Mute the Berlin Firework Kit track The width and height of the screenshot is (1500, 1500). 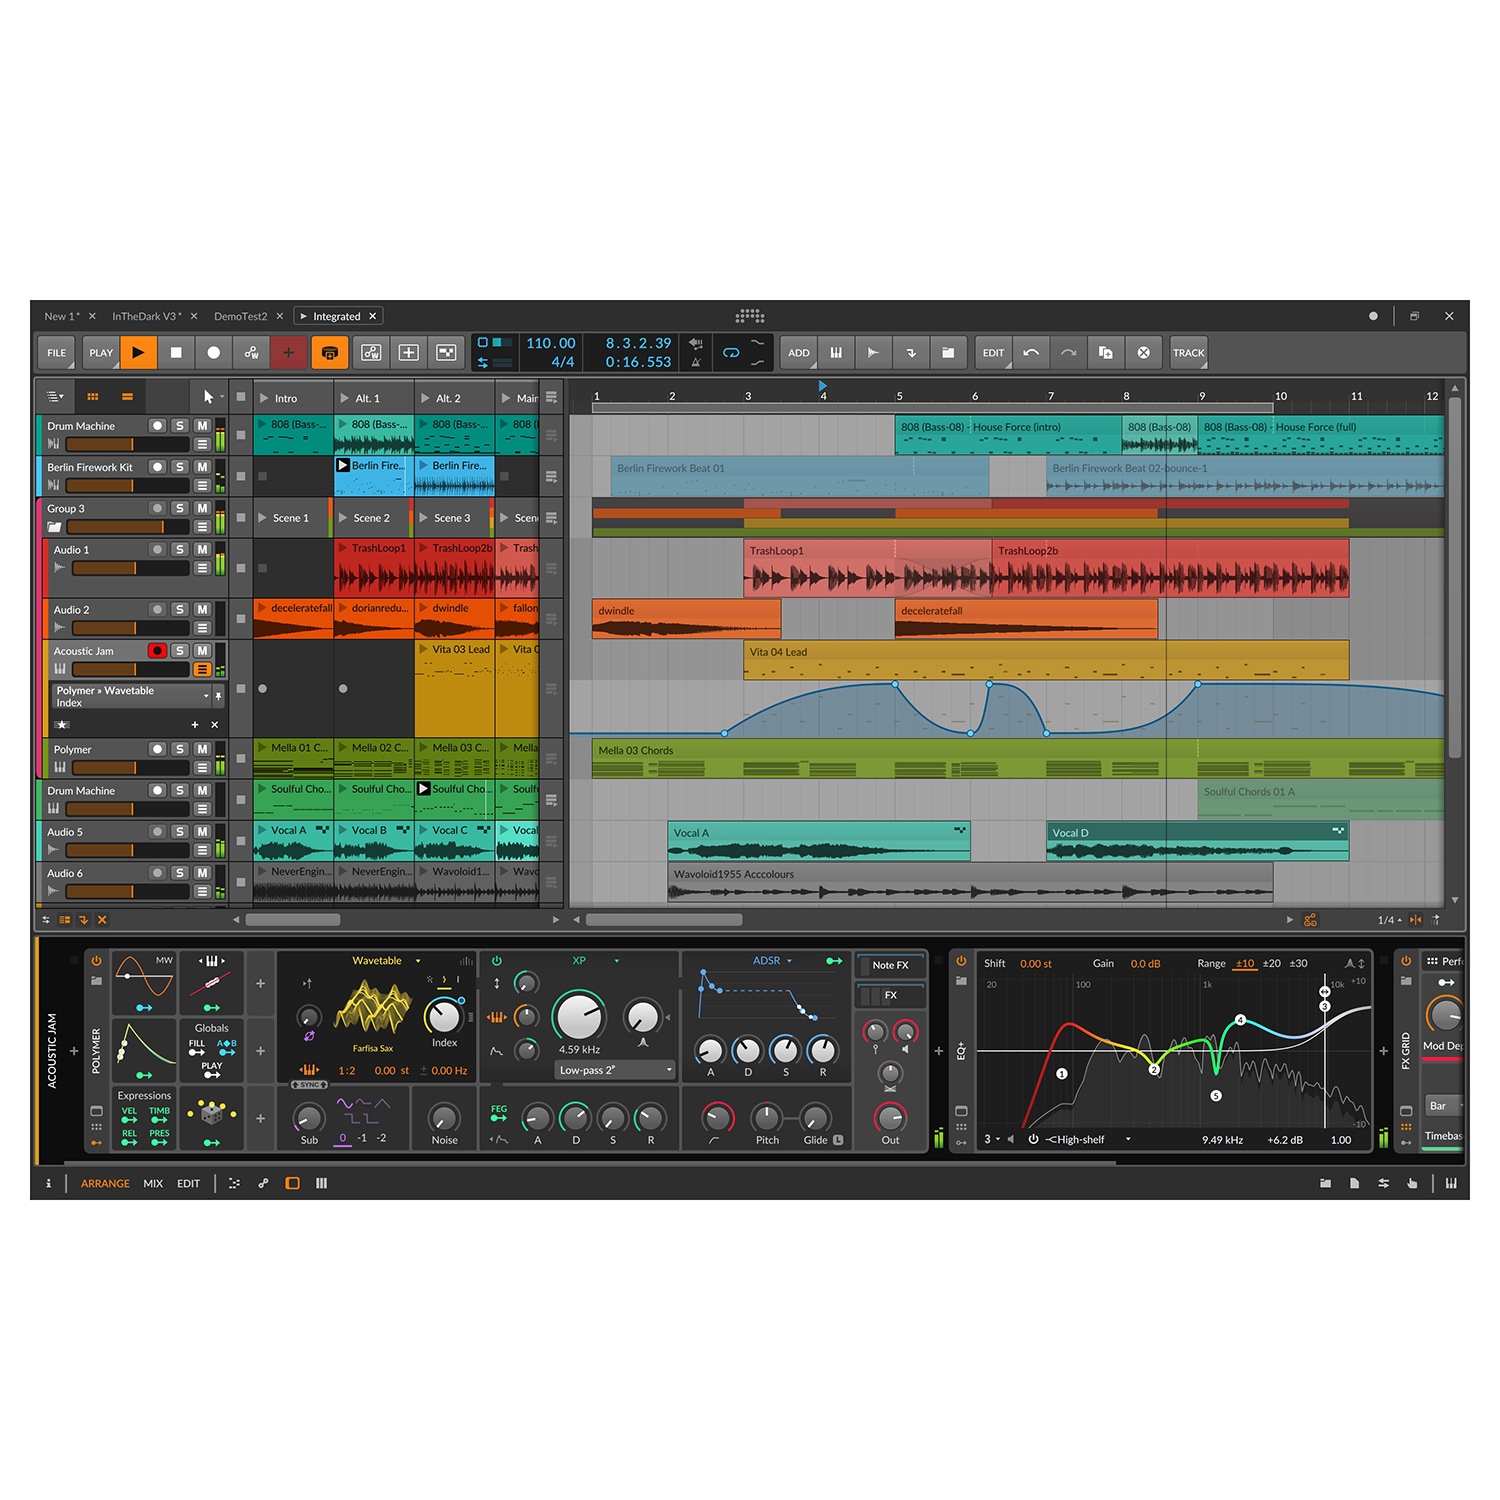pyautogui.click(x=202, y=467)
